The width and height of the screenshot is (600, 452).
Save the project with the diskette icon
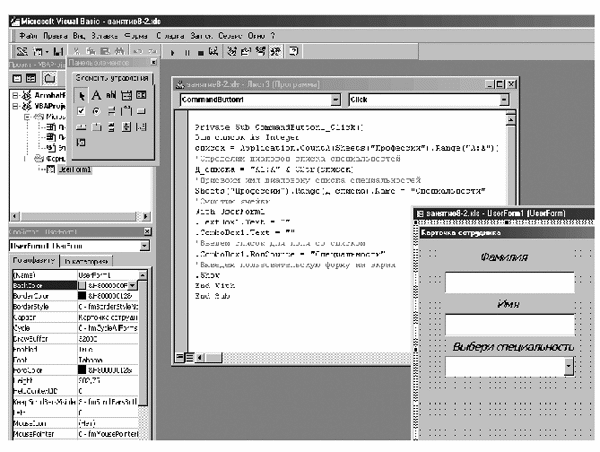tap(58, 51)
